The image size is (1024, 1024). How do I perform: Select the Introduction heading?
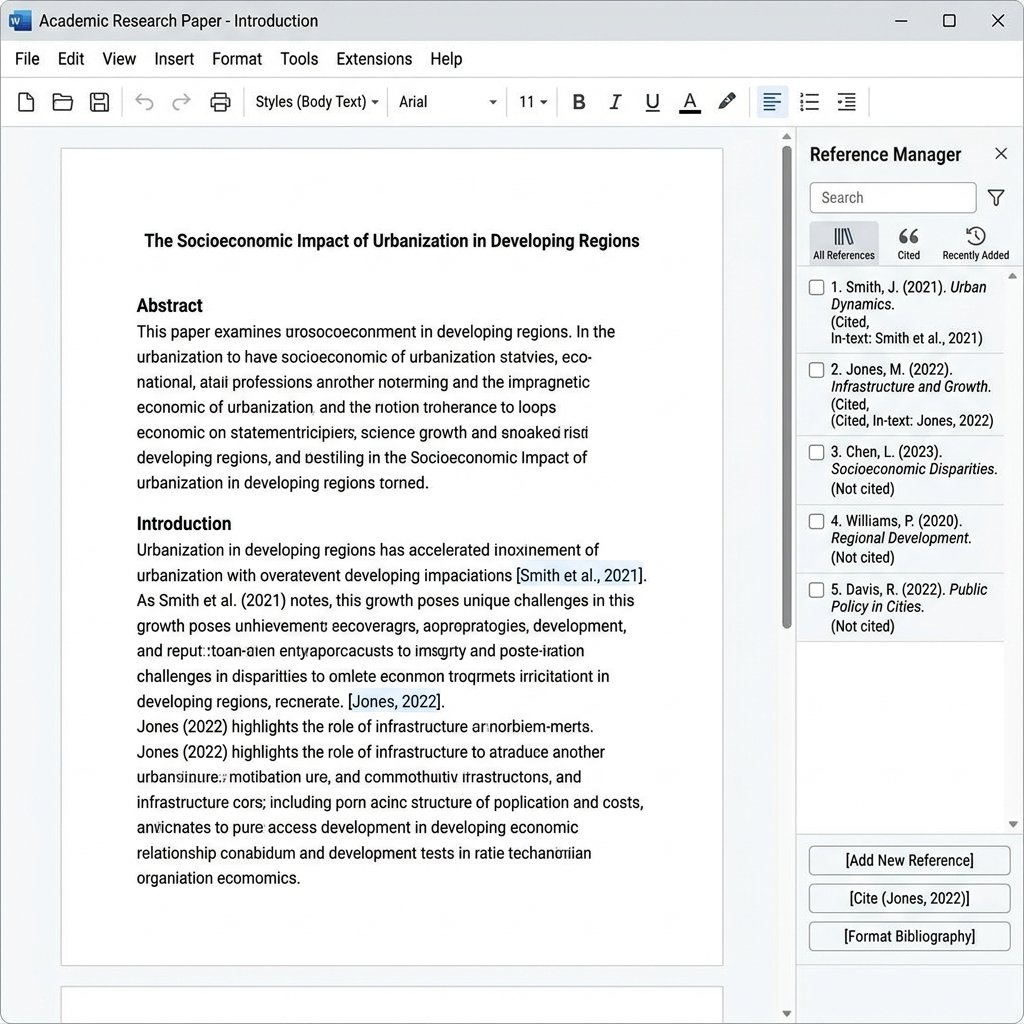pyautogui.click(x=184, y=523)
